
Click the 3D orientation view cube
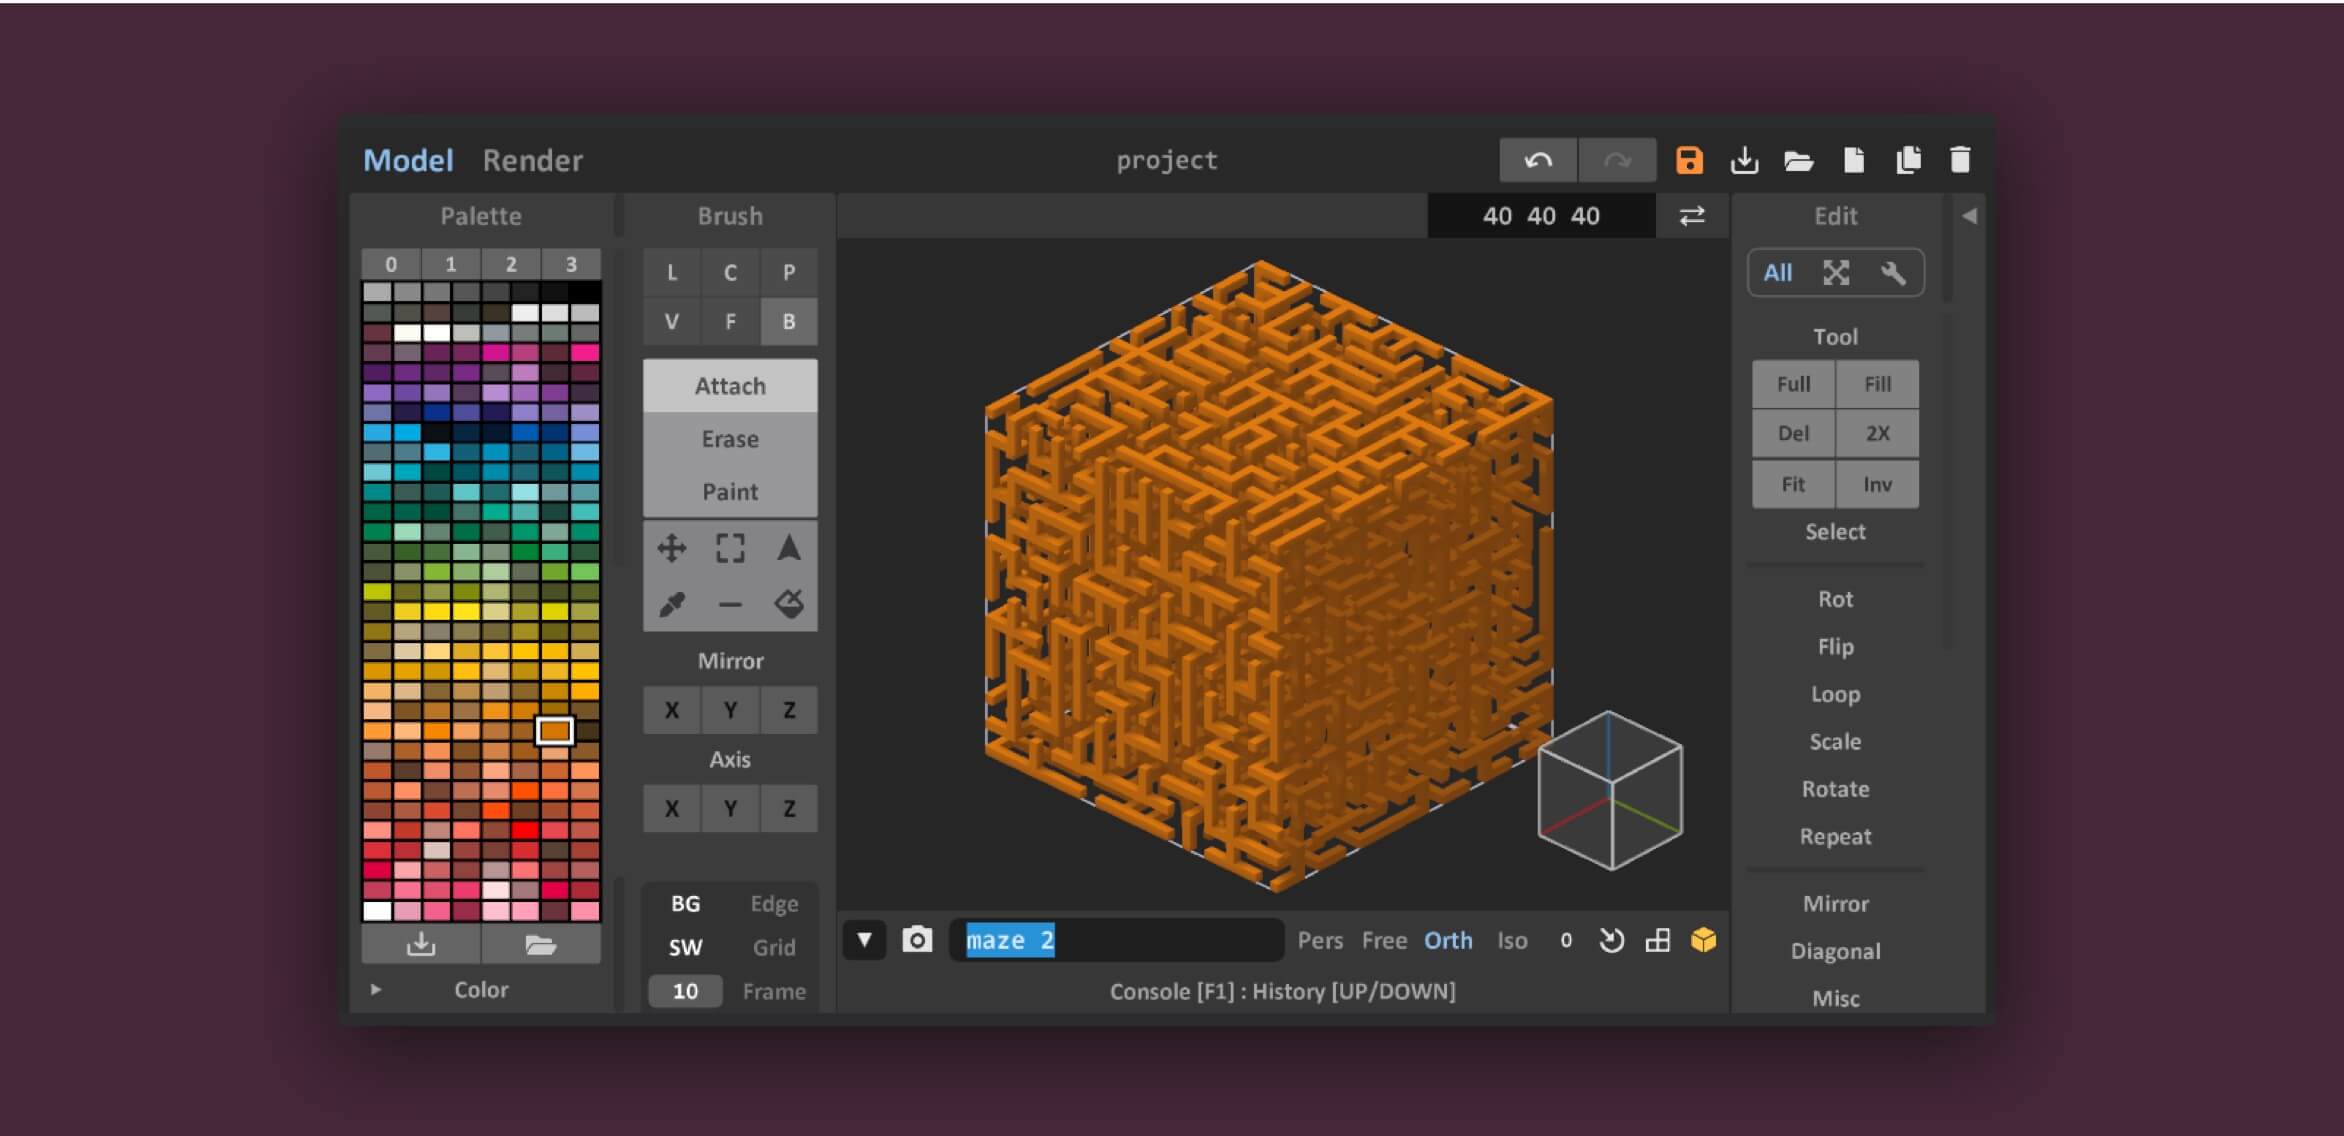click(1610, 790)
